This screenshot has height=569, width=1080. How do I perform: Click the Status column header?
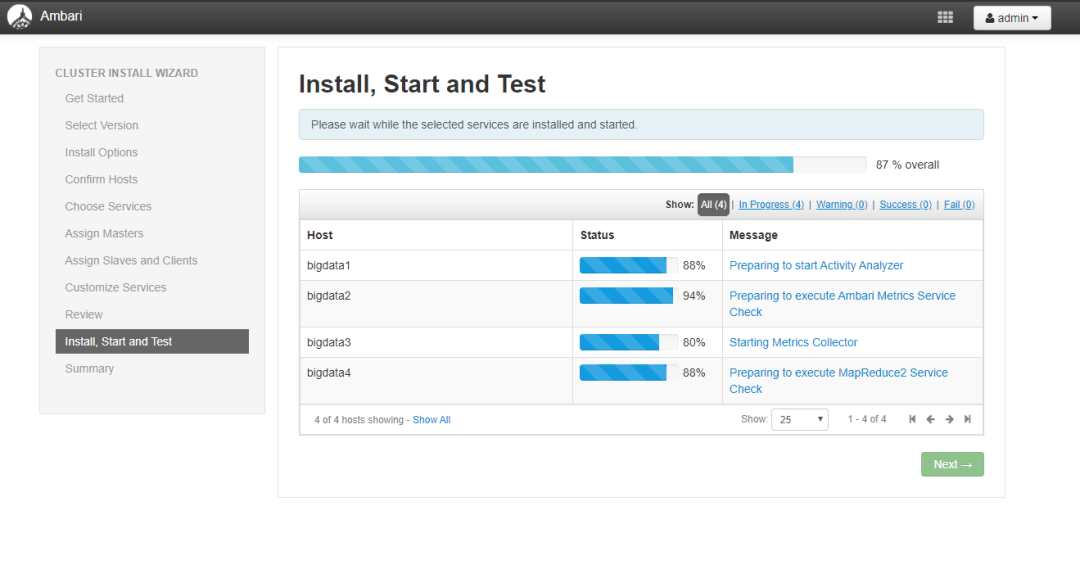click(647, 235)
